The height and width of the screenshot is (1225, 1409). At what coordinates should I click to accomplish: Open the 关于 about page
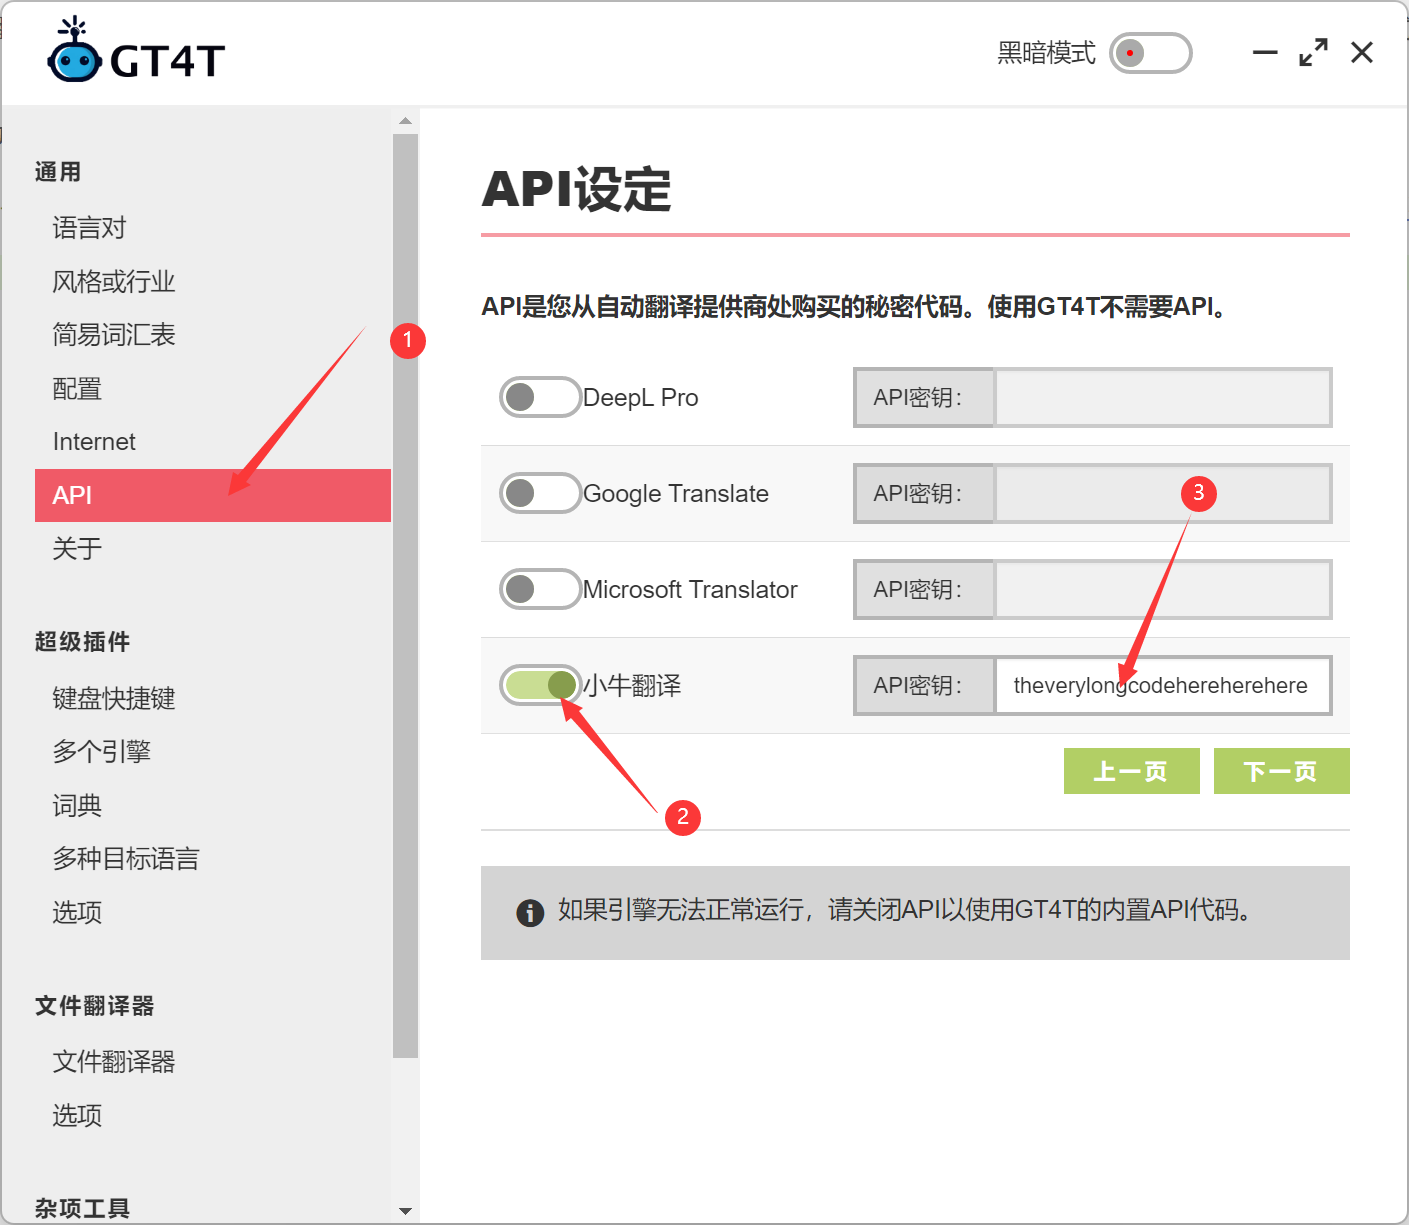tap(76, 548)
